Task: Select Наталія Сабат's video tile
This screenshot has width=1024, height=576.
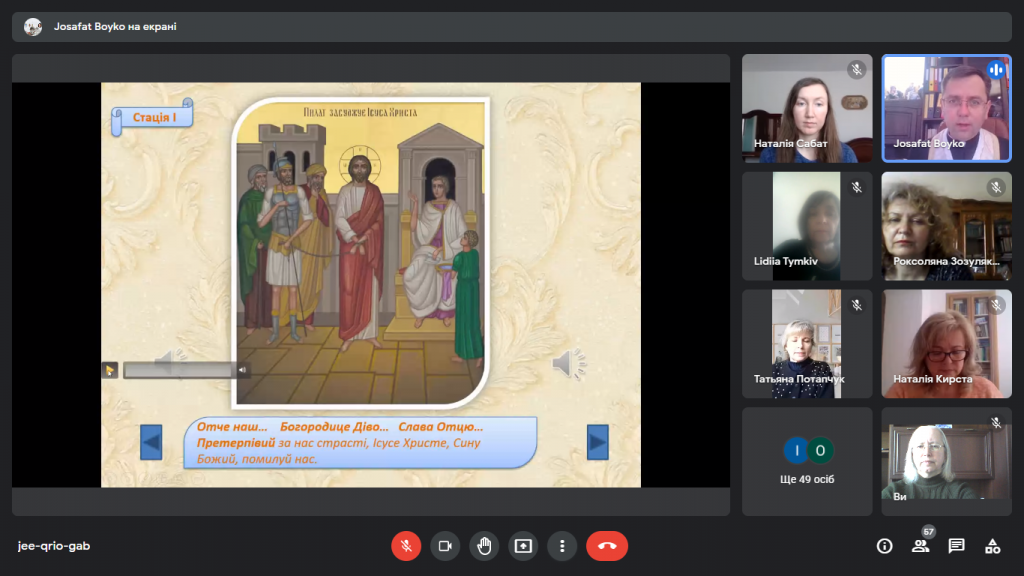Action: pos(807,108)
